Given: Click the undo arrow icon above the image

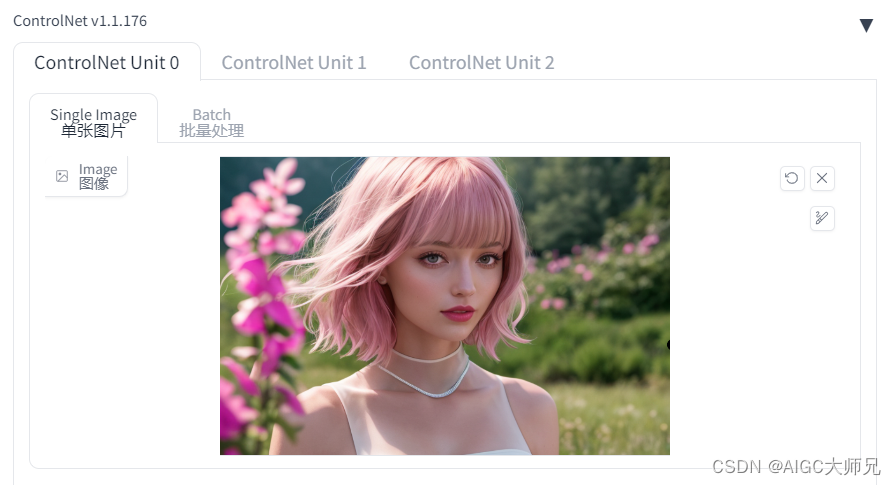Looking at the screenshot, I should [792, 178].
